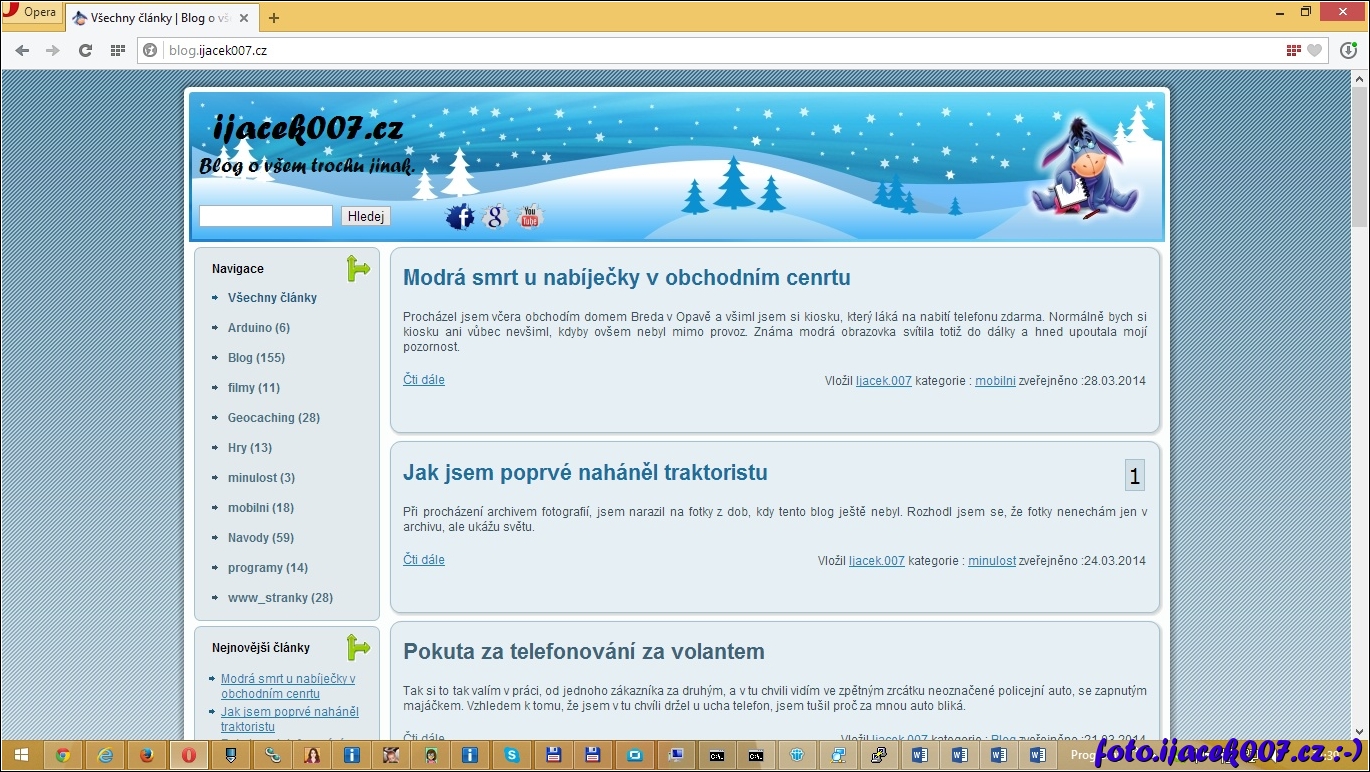Click the address bar showing blog.ijacek007.cz
Viewport: 1370px width, 772px height.
point(700,50)
